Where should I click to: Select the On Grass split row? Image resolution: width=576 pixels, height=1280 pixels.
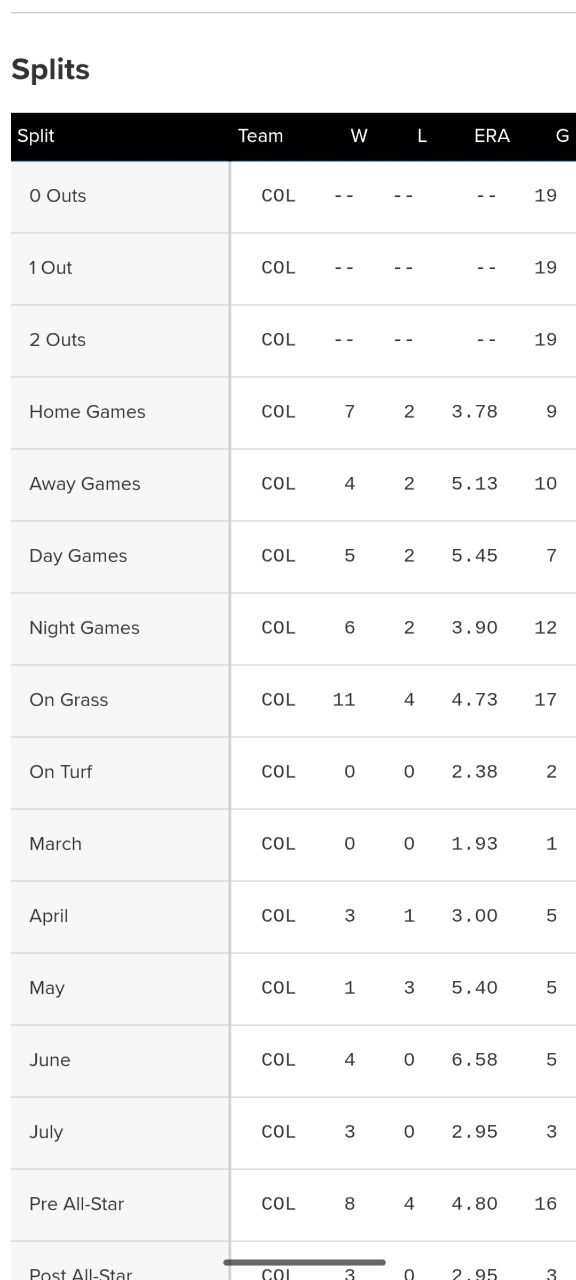[x=293, y=700]
